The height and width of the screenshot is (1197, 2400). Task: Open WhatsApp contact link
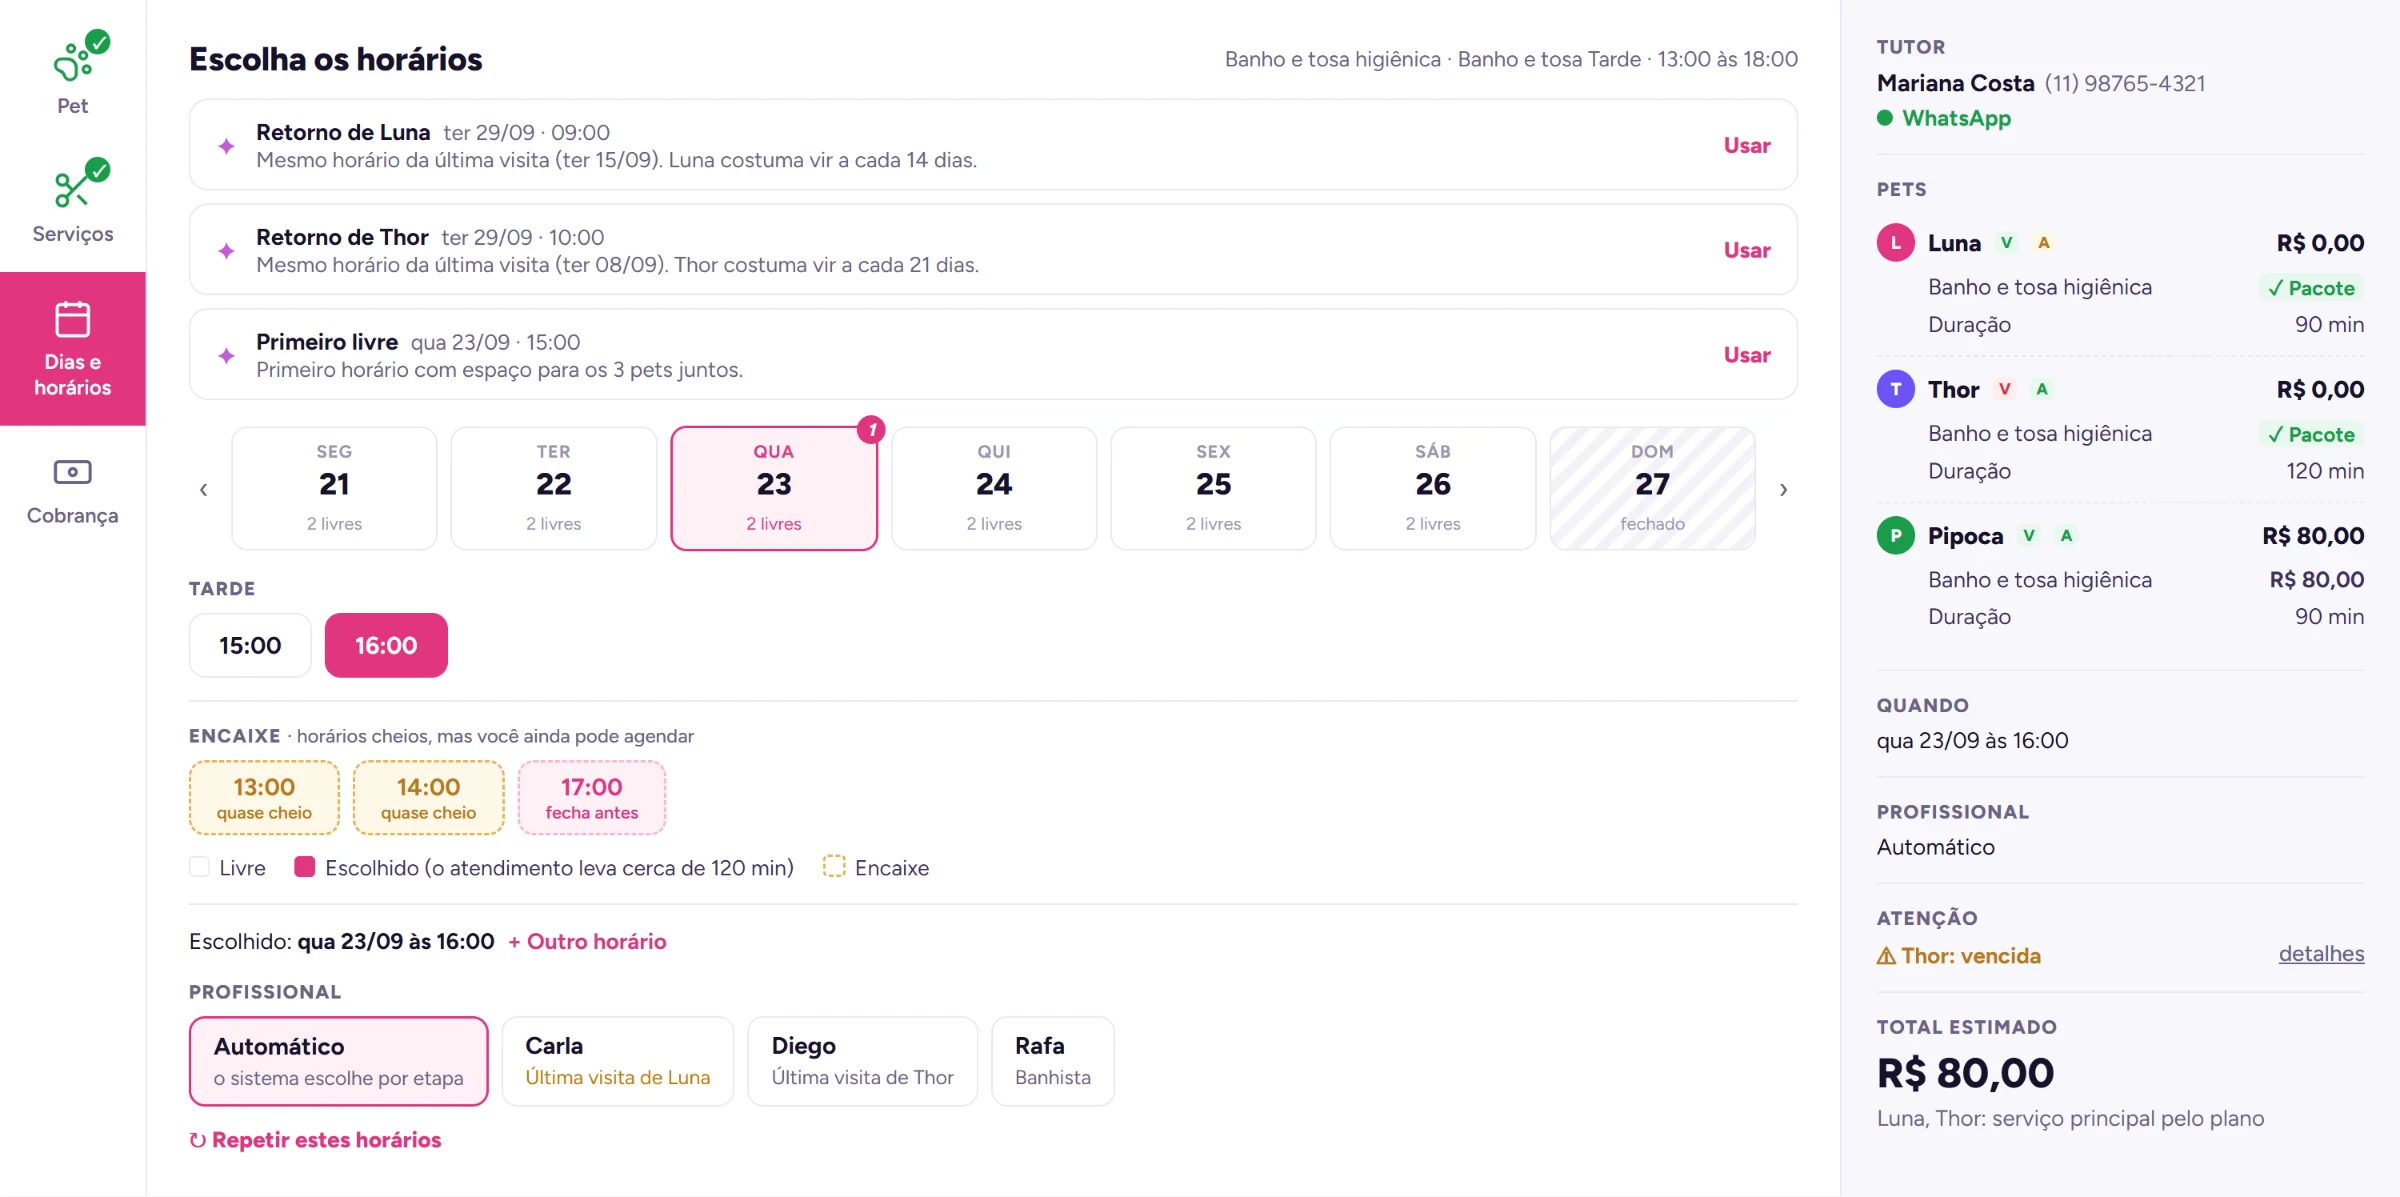[1956, 118]
